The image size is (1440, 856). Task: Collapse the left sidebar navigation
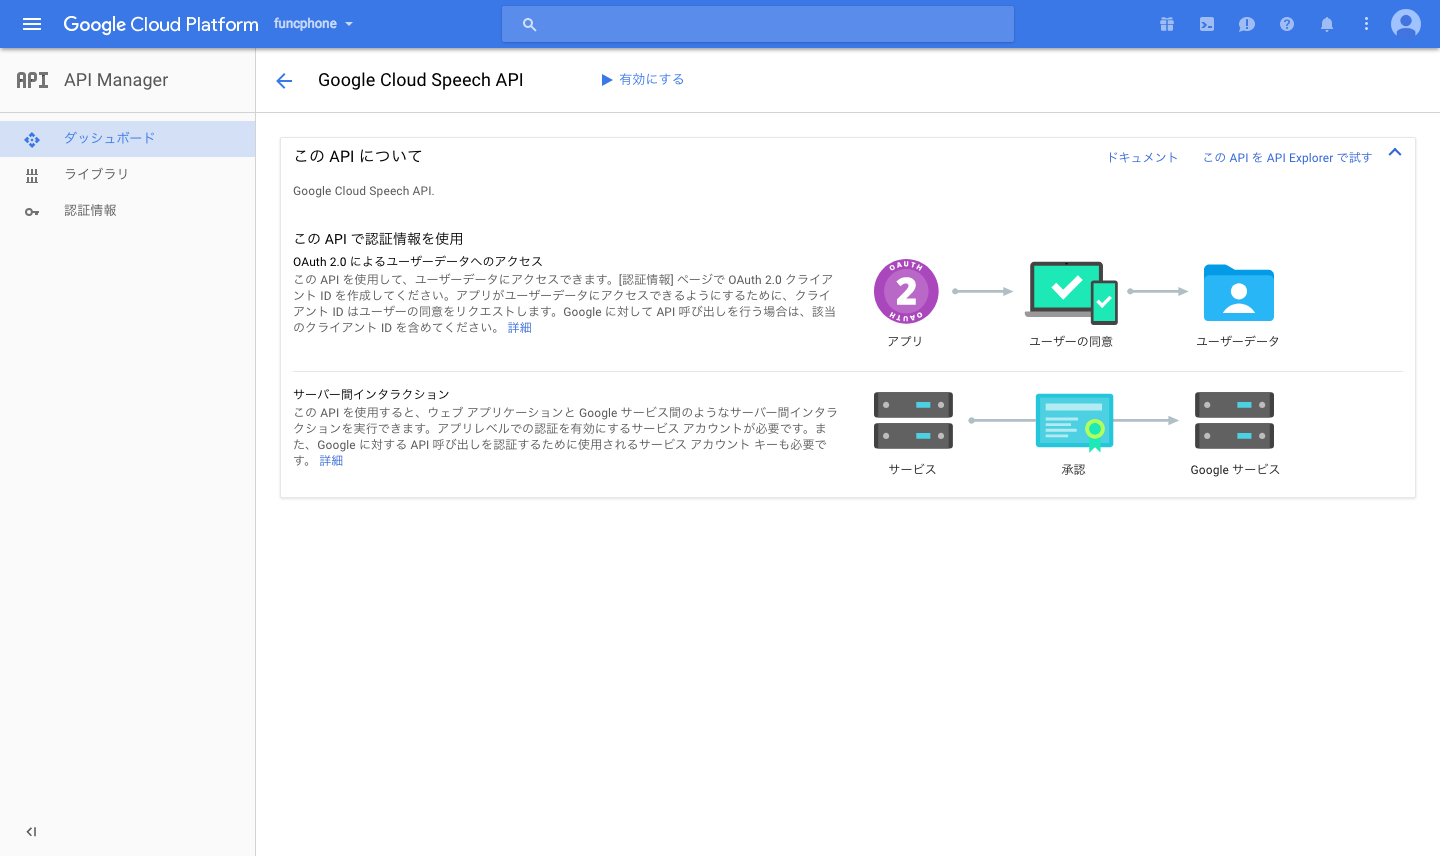31,831
